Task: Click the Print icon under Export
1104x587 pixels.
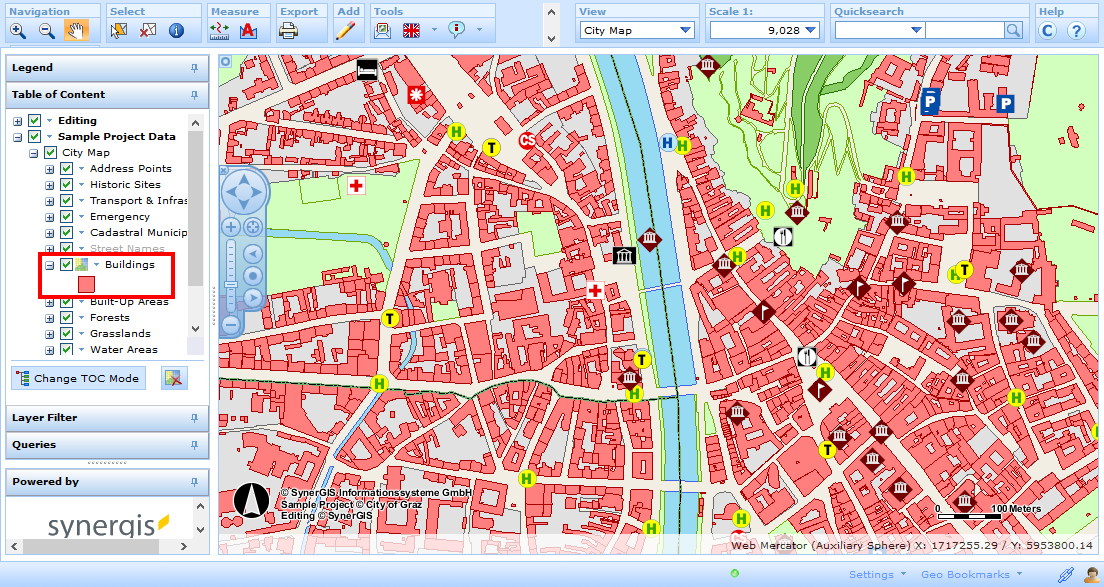Action: tap(288, 30)
